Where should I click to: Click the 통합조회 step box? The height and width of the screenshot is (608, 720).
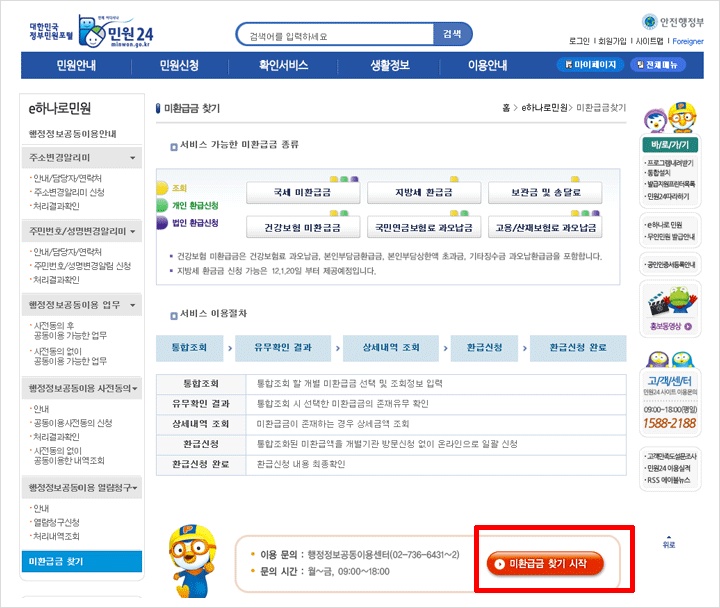click(x=189, y=348)
